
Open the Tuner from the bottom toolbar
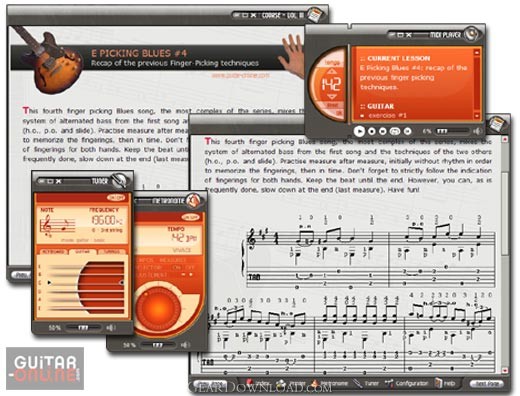click(366, 384)
